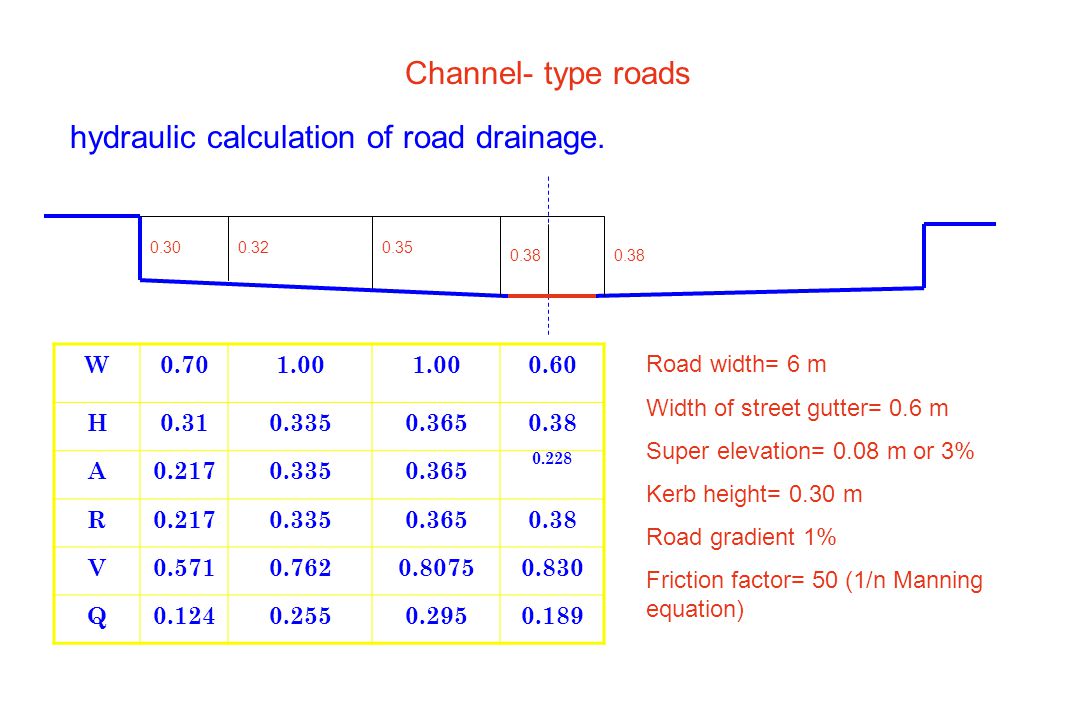Select the 'hydraulic calculation of road drainage.' heading
1080x720 pixels.
point(338,138)
